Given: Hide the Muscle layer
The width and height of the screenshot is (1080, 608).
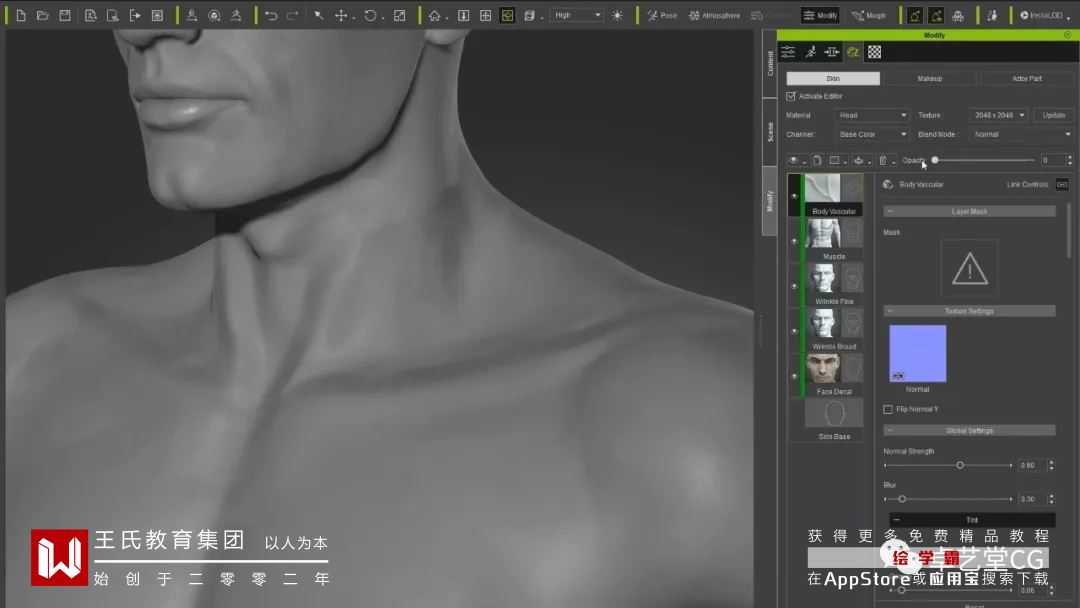Looking at the screenshot, I should click(794, 241).
